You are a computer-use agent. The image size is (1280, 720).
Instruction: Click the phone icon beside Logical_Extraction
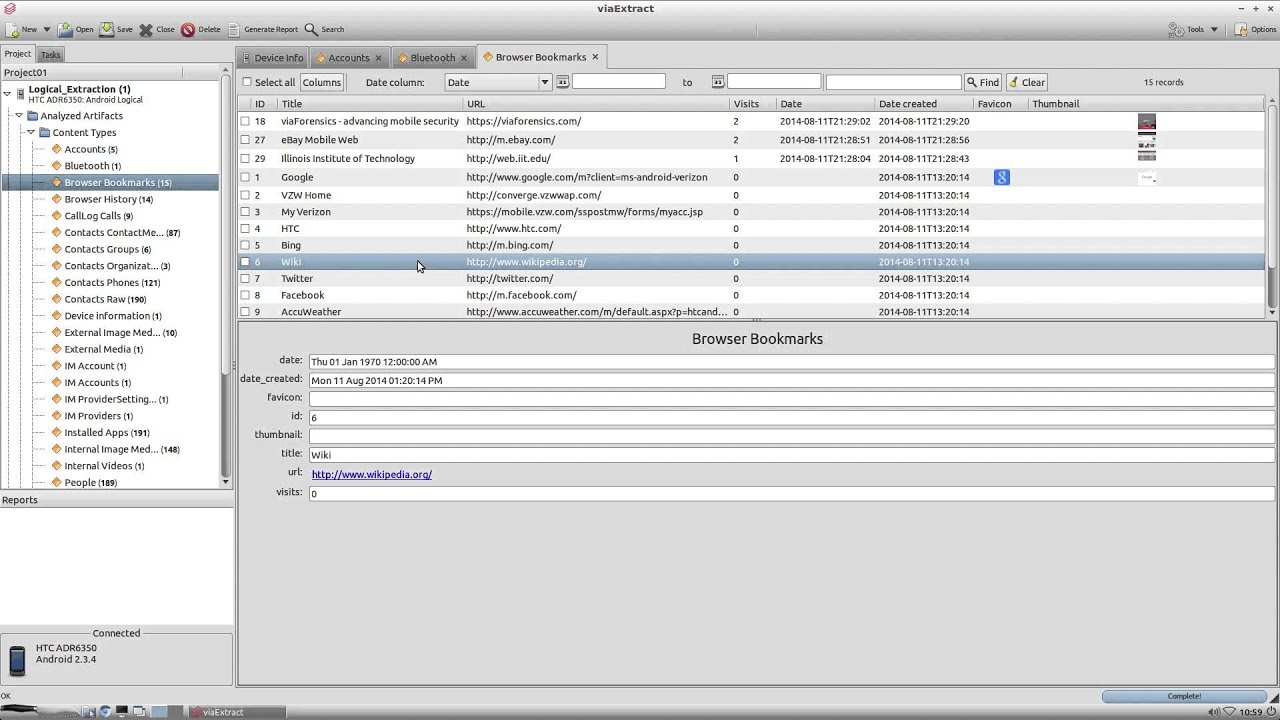click(20, 93)
